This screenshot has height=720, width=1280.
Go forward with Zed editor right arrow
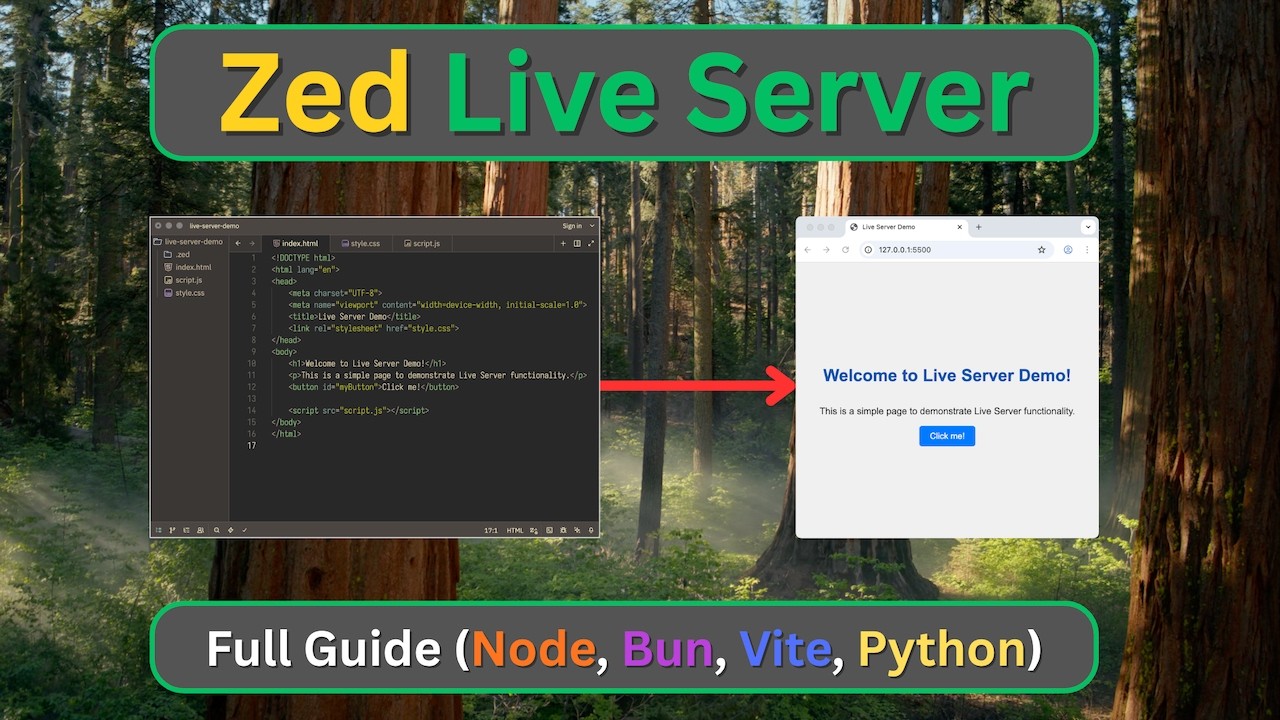251,243
